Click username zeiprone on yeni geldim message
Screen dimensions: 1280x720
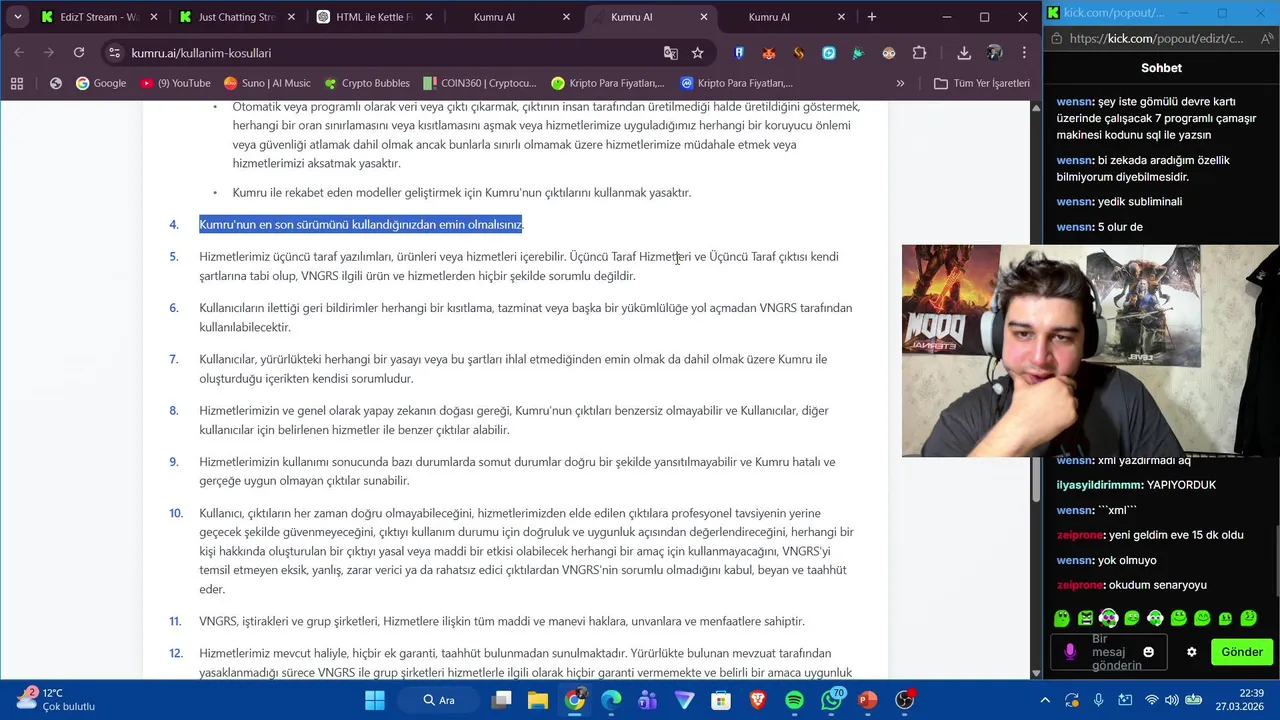1080,535
